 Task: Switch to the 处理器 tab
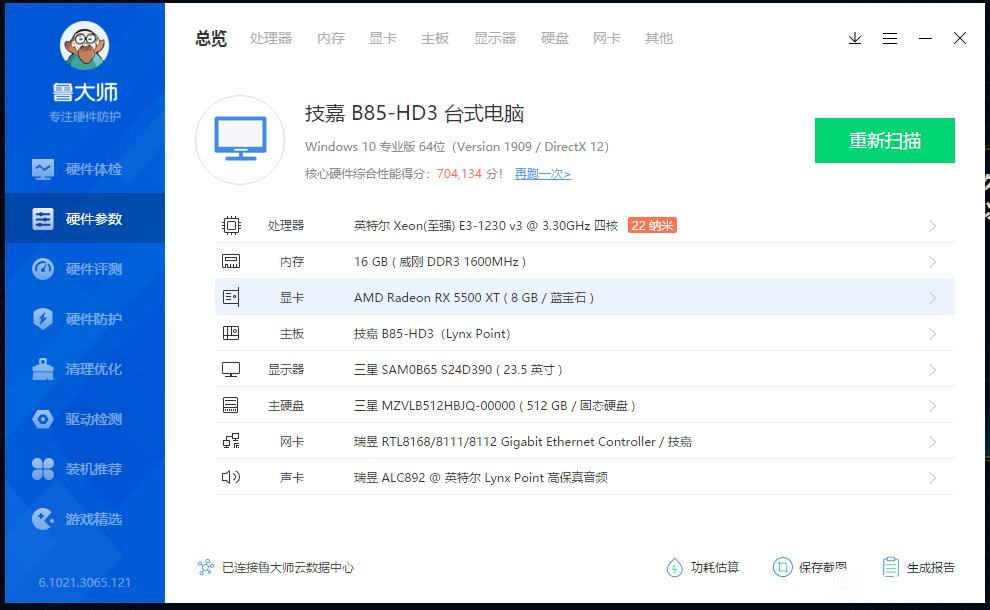pyautogui.click(x=271, y=39)
